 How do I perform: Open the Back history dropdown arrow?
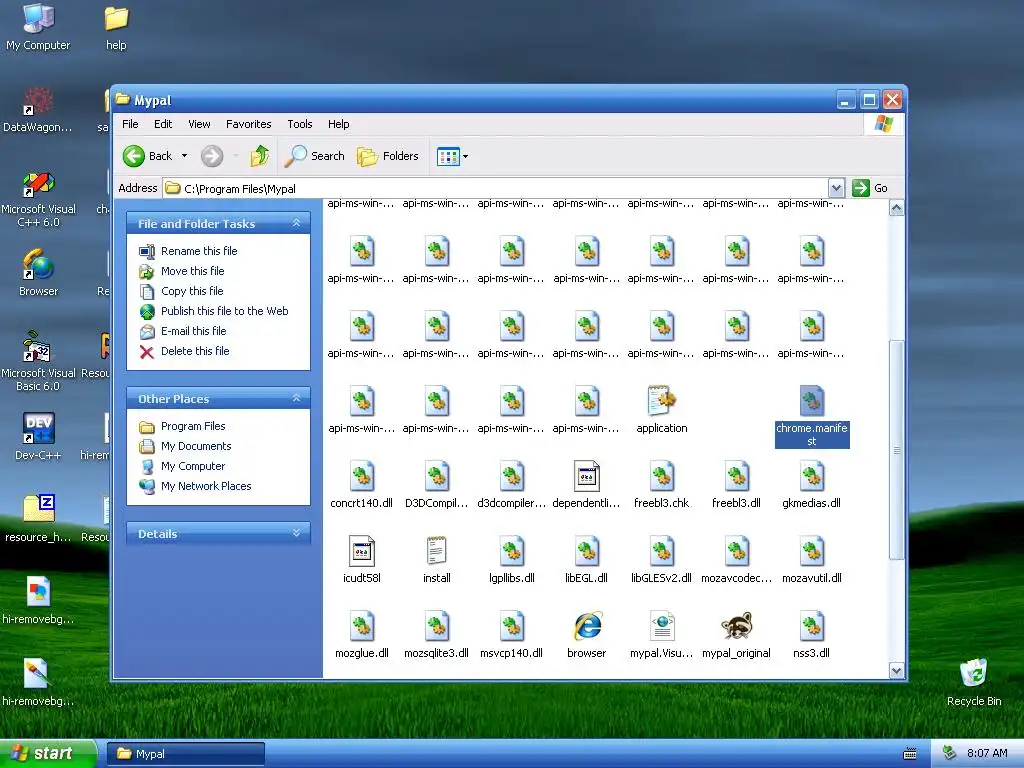[184, 156]
